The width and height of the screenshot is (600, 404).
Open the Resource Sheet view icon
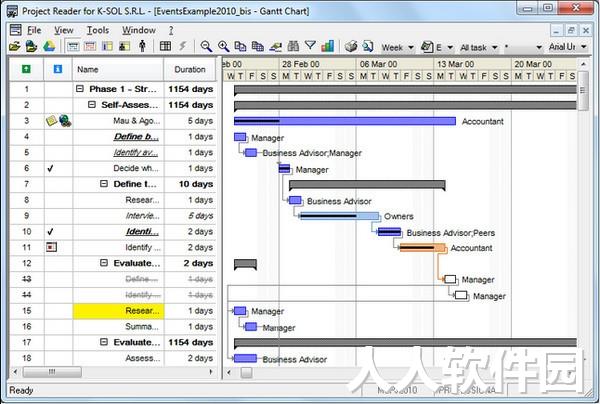point(124,47)
